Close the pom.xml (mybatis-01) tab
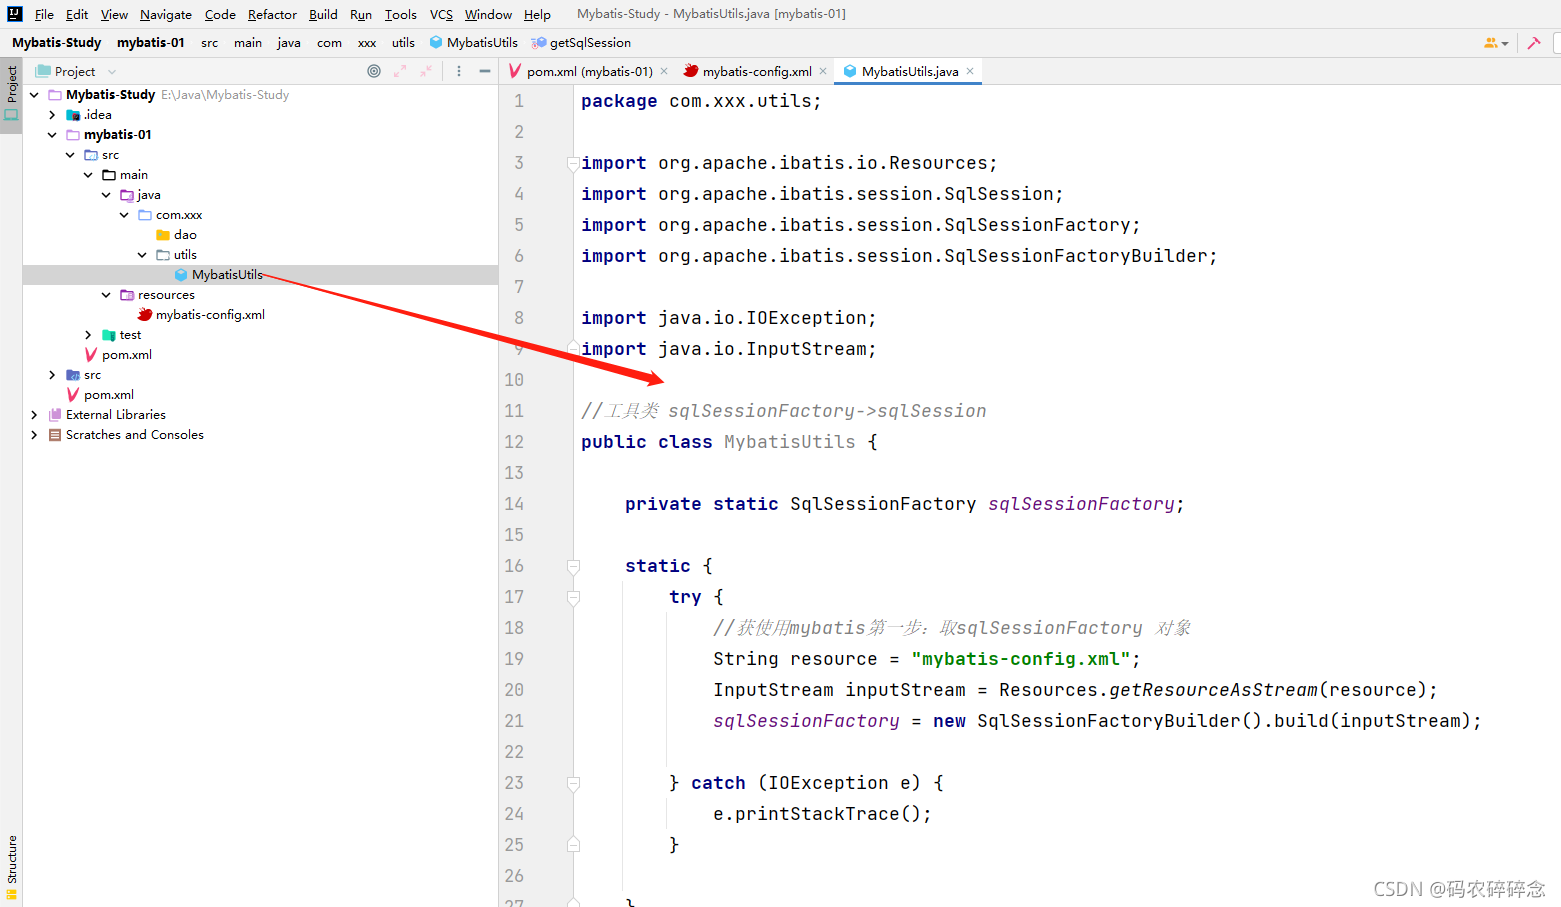The width and height of the screenshot is (1561, 907). click(664, 71)
